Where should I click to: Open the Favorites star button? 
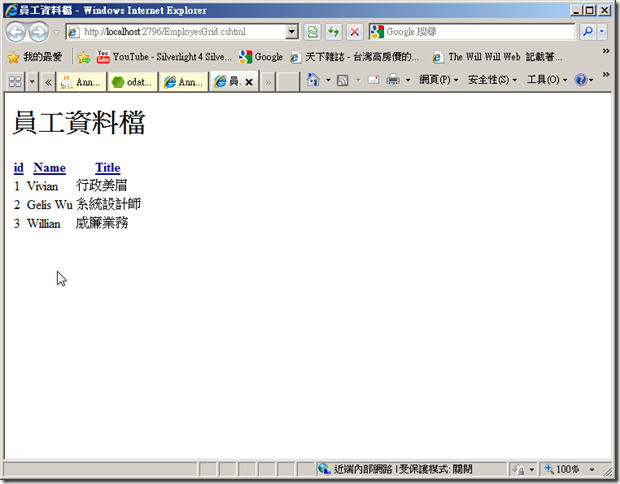(x=34, y=57)
